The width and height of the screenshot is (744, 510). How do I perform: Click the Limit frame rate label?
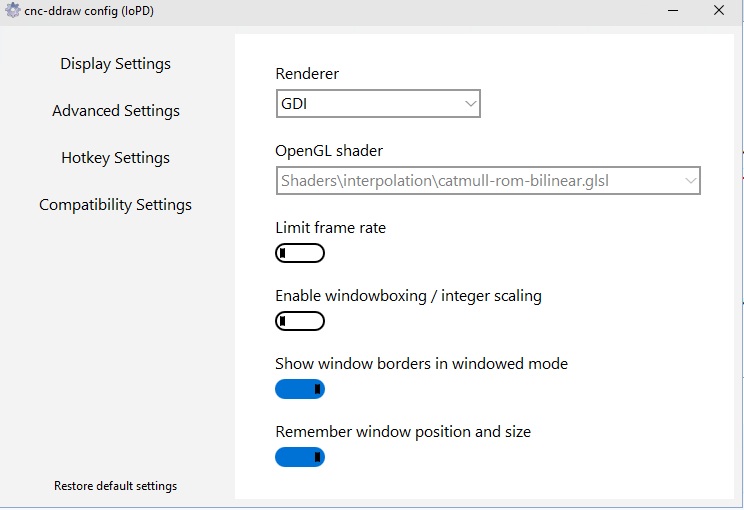(x=330, y=228)
